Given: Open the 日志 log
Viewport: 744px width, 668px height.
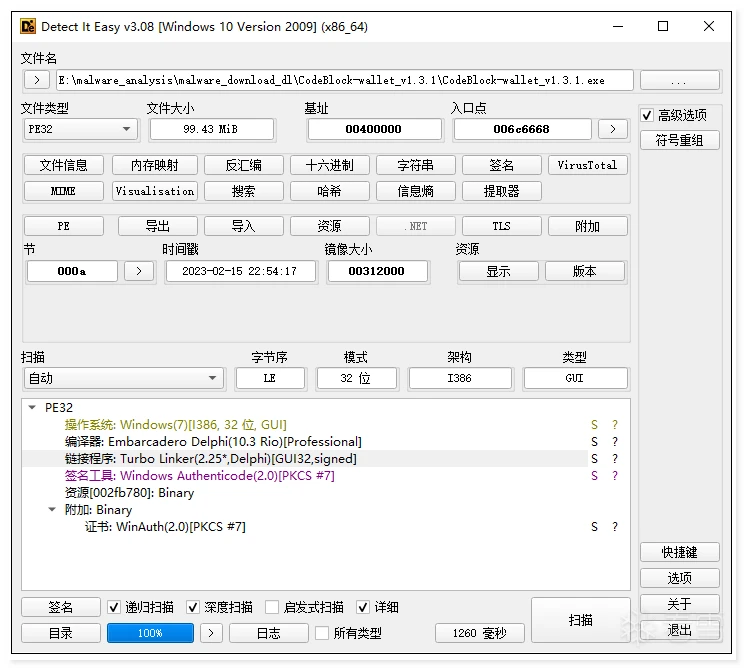Looking at the screenshot, I should tap(269, 633).
